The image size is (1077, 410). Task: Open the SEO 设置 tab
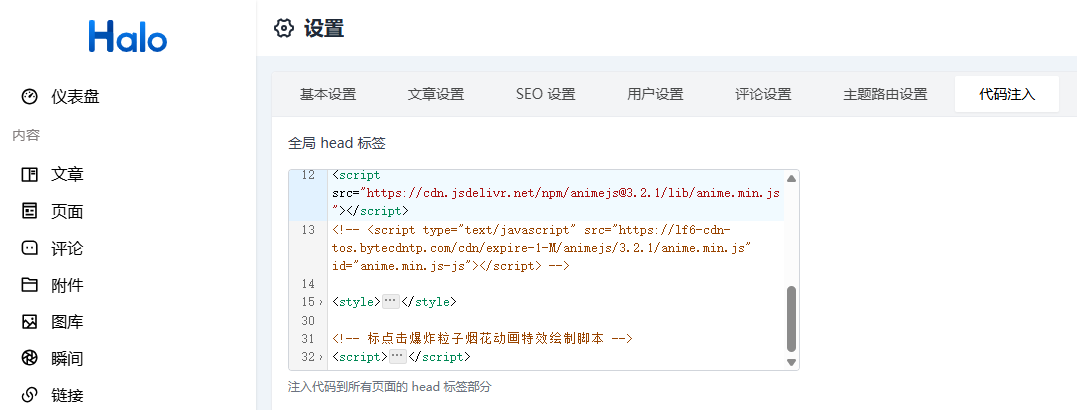(545, 95)
